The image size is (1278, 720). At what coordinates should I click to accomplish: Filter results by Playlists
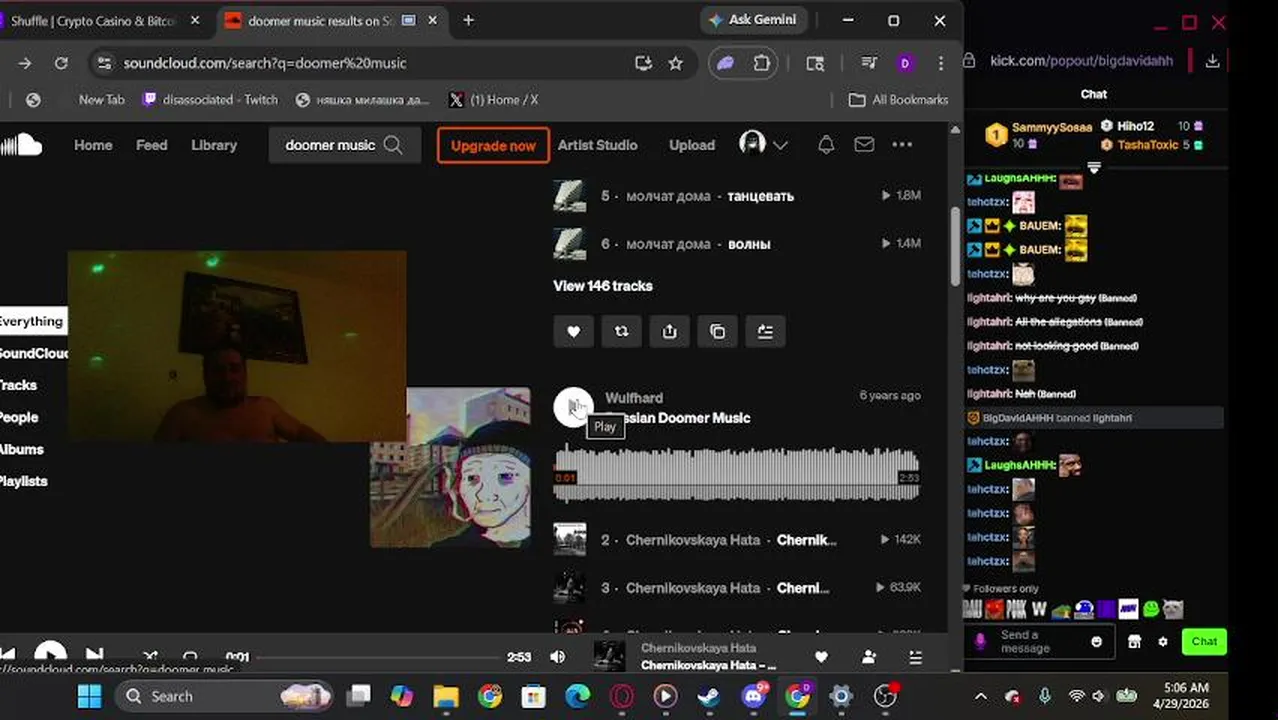(24, 481)
